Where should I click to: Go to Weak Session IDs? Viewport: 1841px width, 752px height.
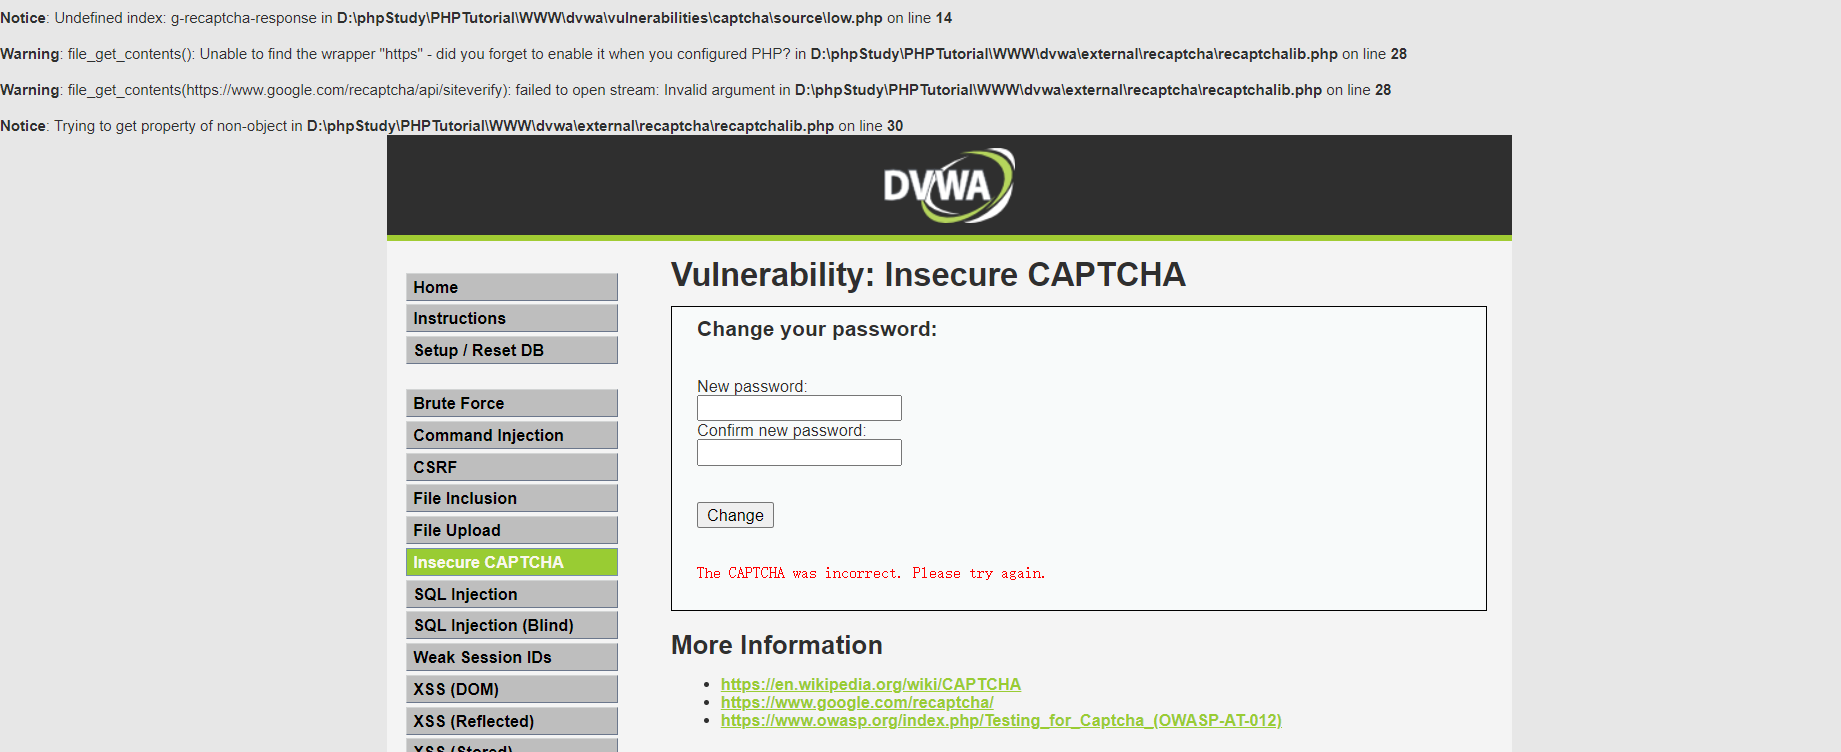(511, 657)
